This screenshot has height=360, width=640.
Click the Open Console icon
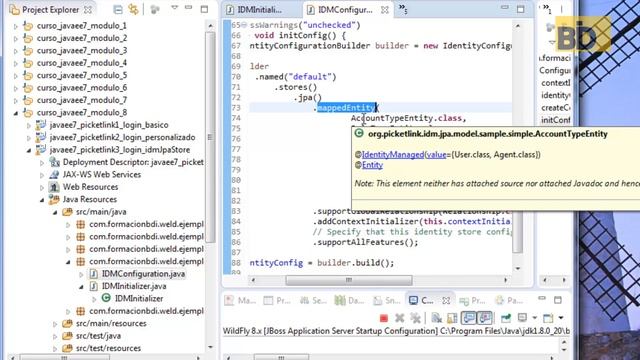pos(549,318)
